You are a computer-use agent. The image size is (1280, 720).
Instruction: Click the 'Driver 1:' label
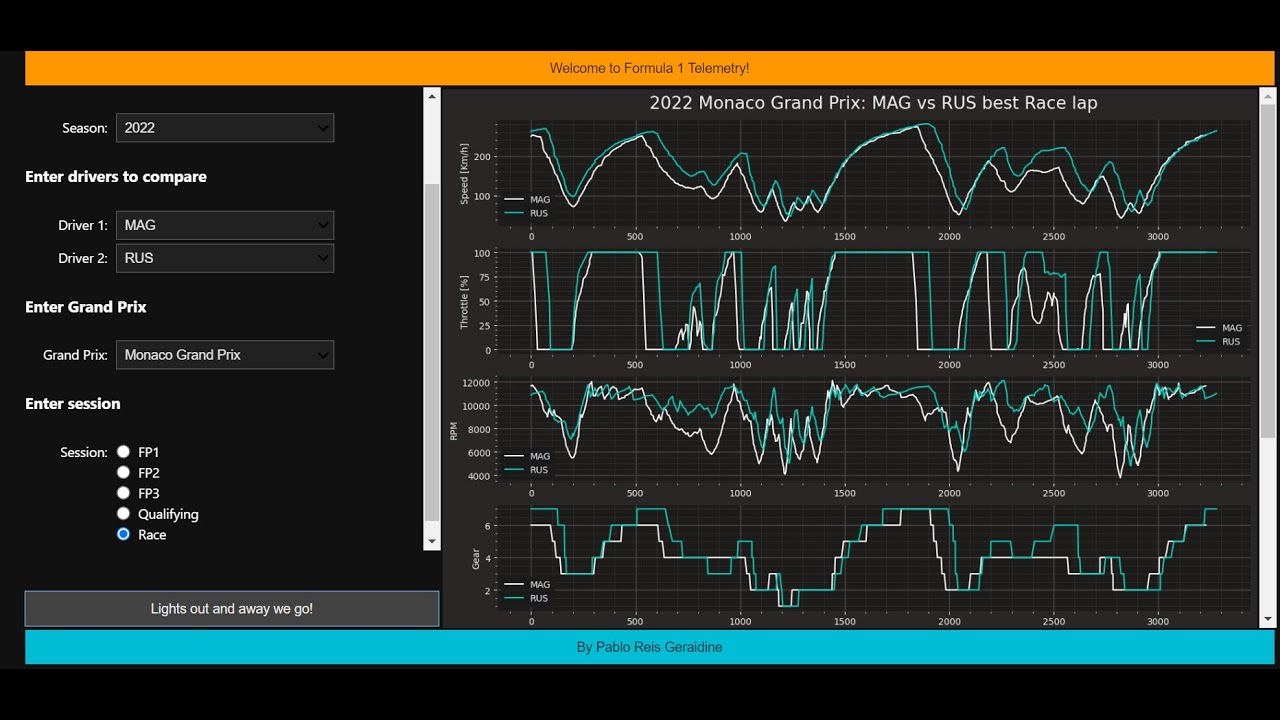(83, 226)
